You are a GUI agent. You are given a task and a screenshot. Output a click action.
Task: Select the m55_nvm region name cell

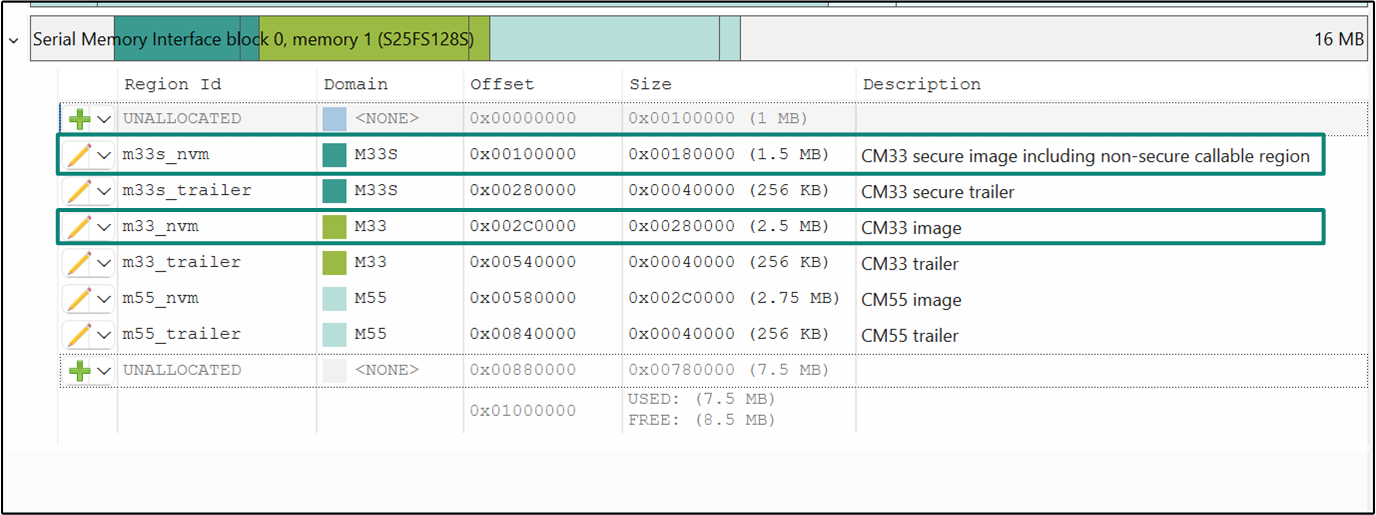coord(160,299)
